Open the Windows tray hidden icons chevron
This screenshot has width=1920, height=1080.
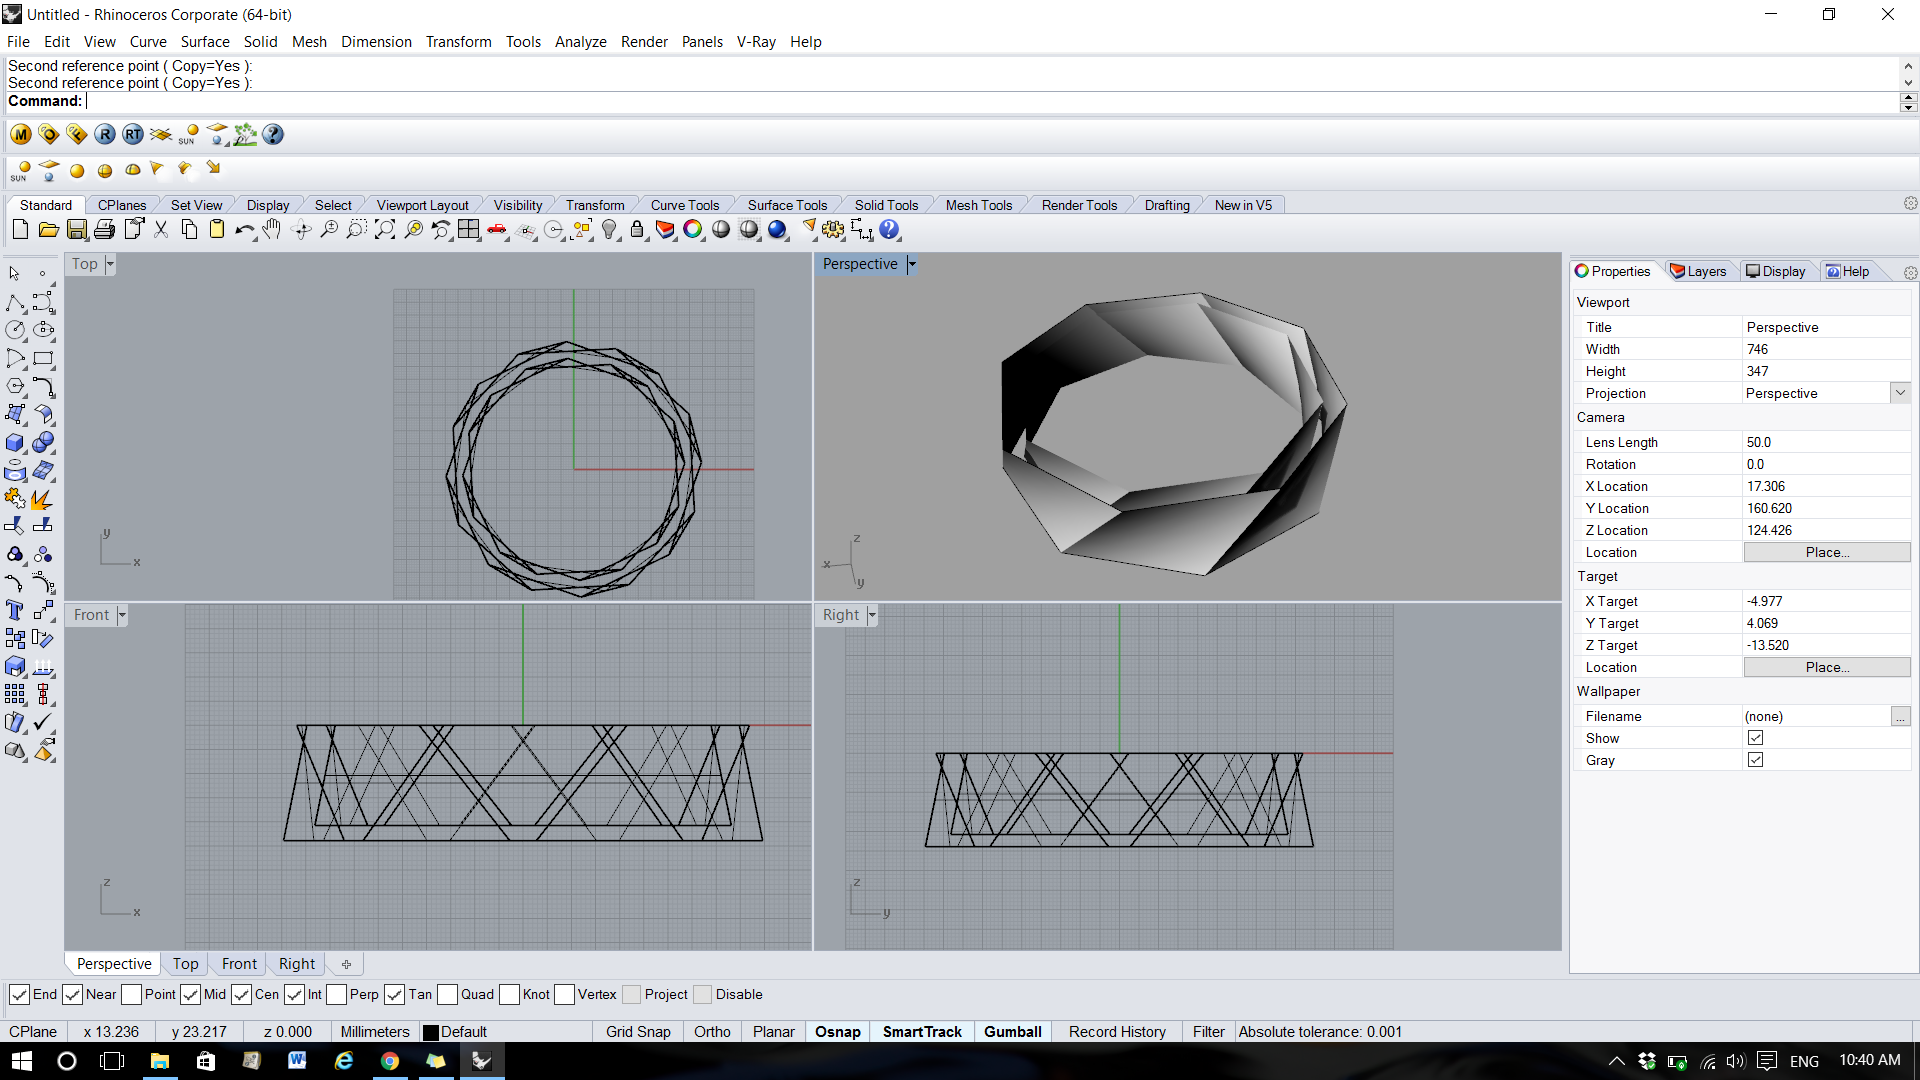coord(1616,1061)
